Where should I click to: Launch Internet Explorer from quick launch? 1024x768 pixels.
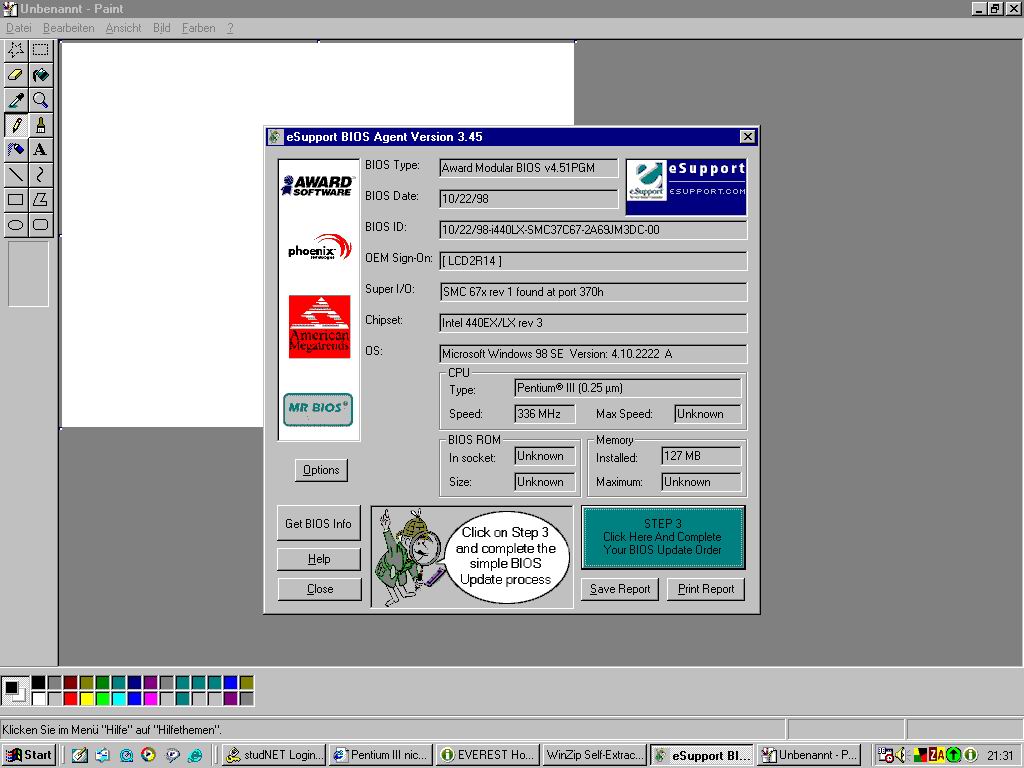point(195,755)
